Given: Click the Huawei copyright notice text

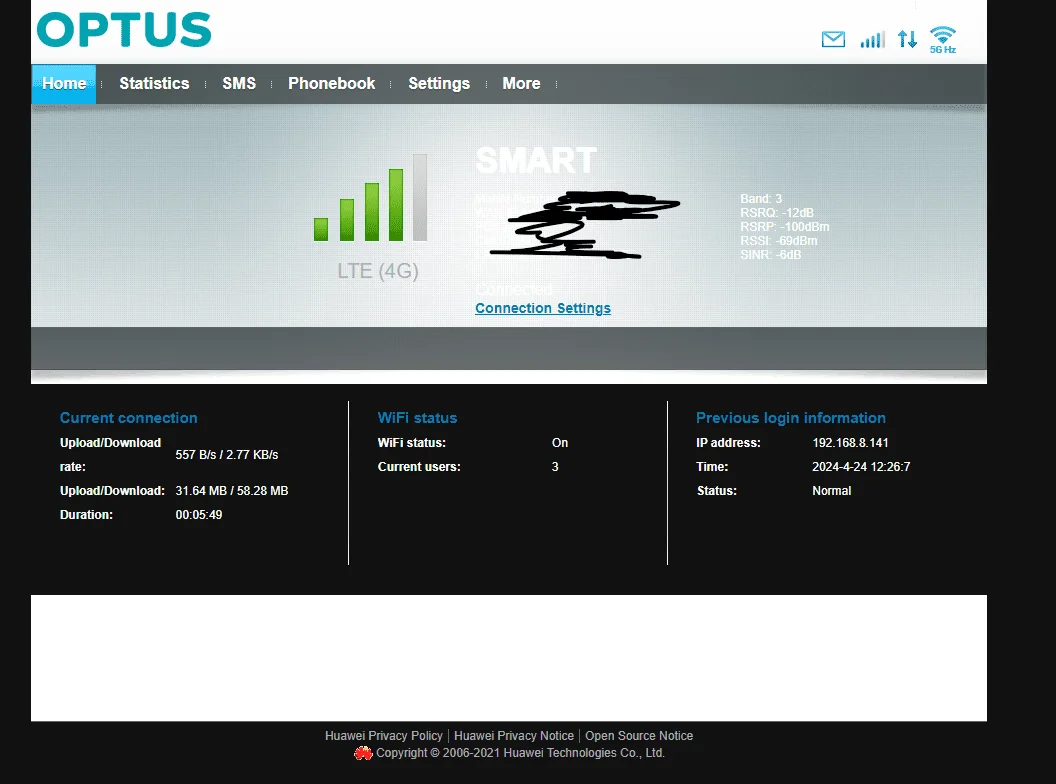Looking at the screenshot, I should (520, 753).
